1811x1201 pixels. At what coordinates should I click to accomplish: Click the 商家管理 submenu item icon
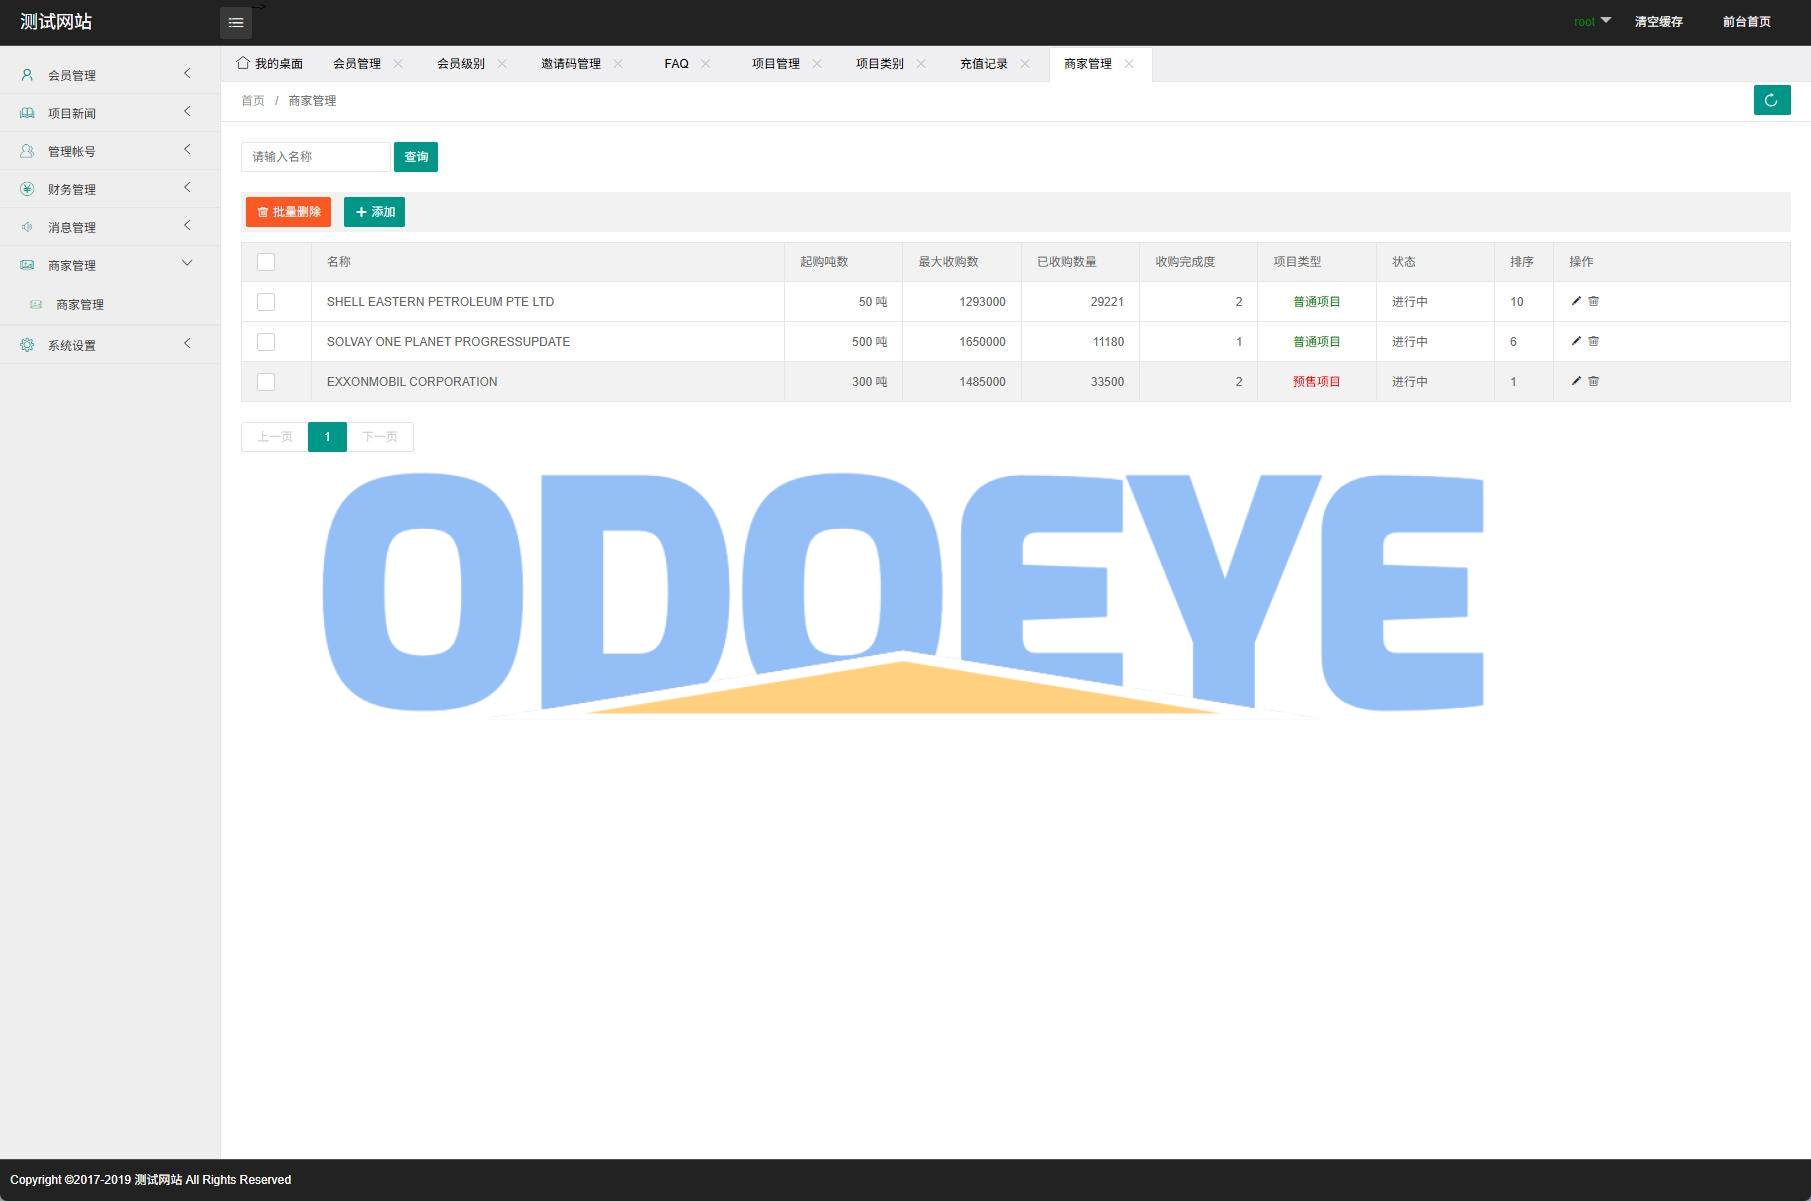pyautogui.click(x=36, y=304)
